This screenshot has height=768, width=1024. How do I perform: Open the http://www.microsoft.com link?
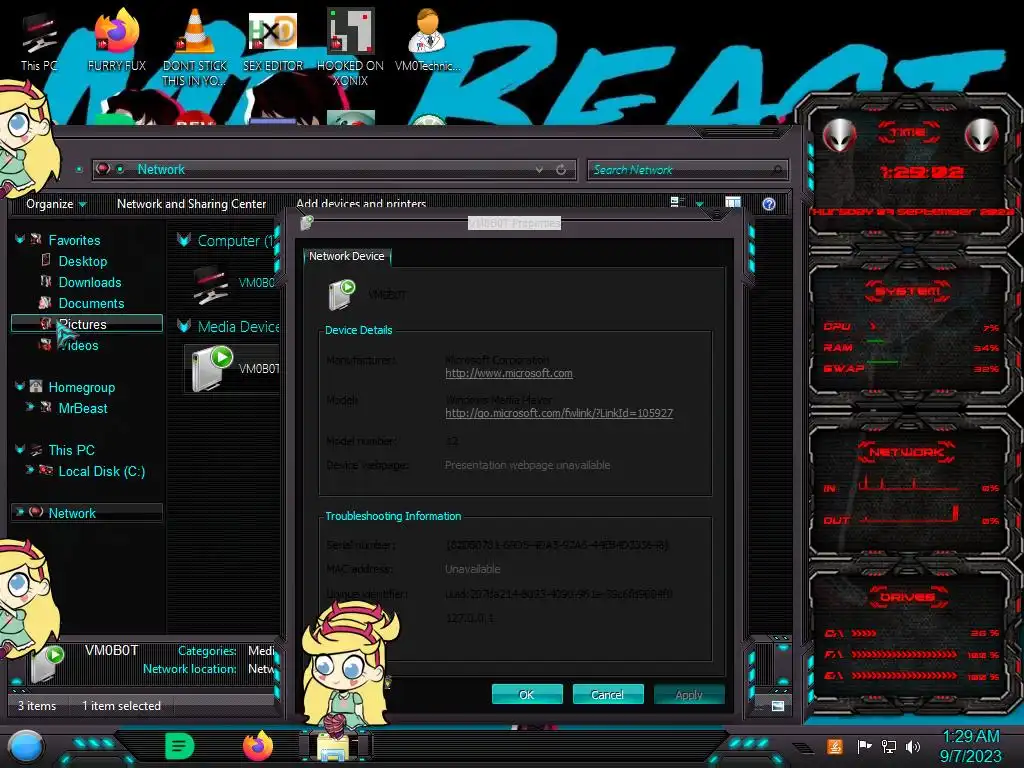(509, 374)
